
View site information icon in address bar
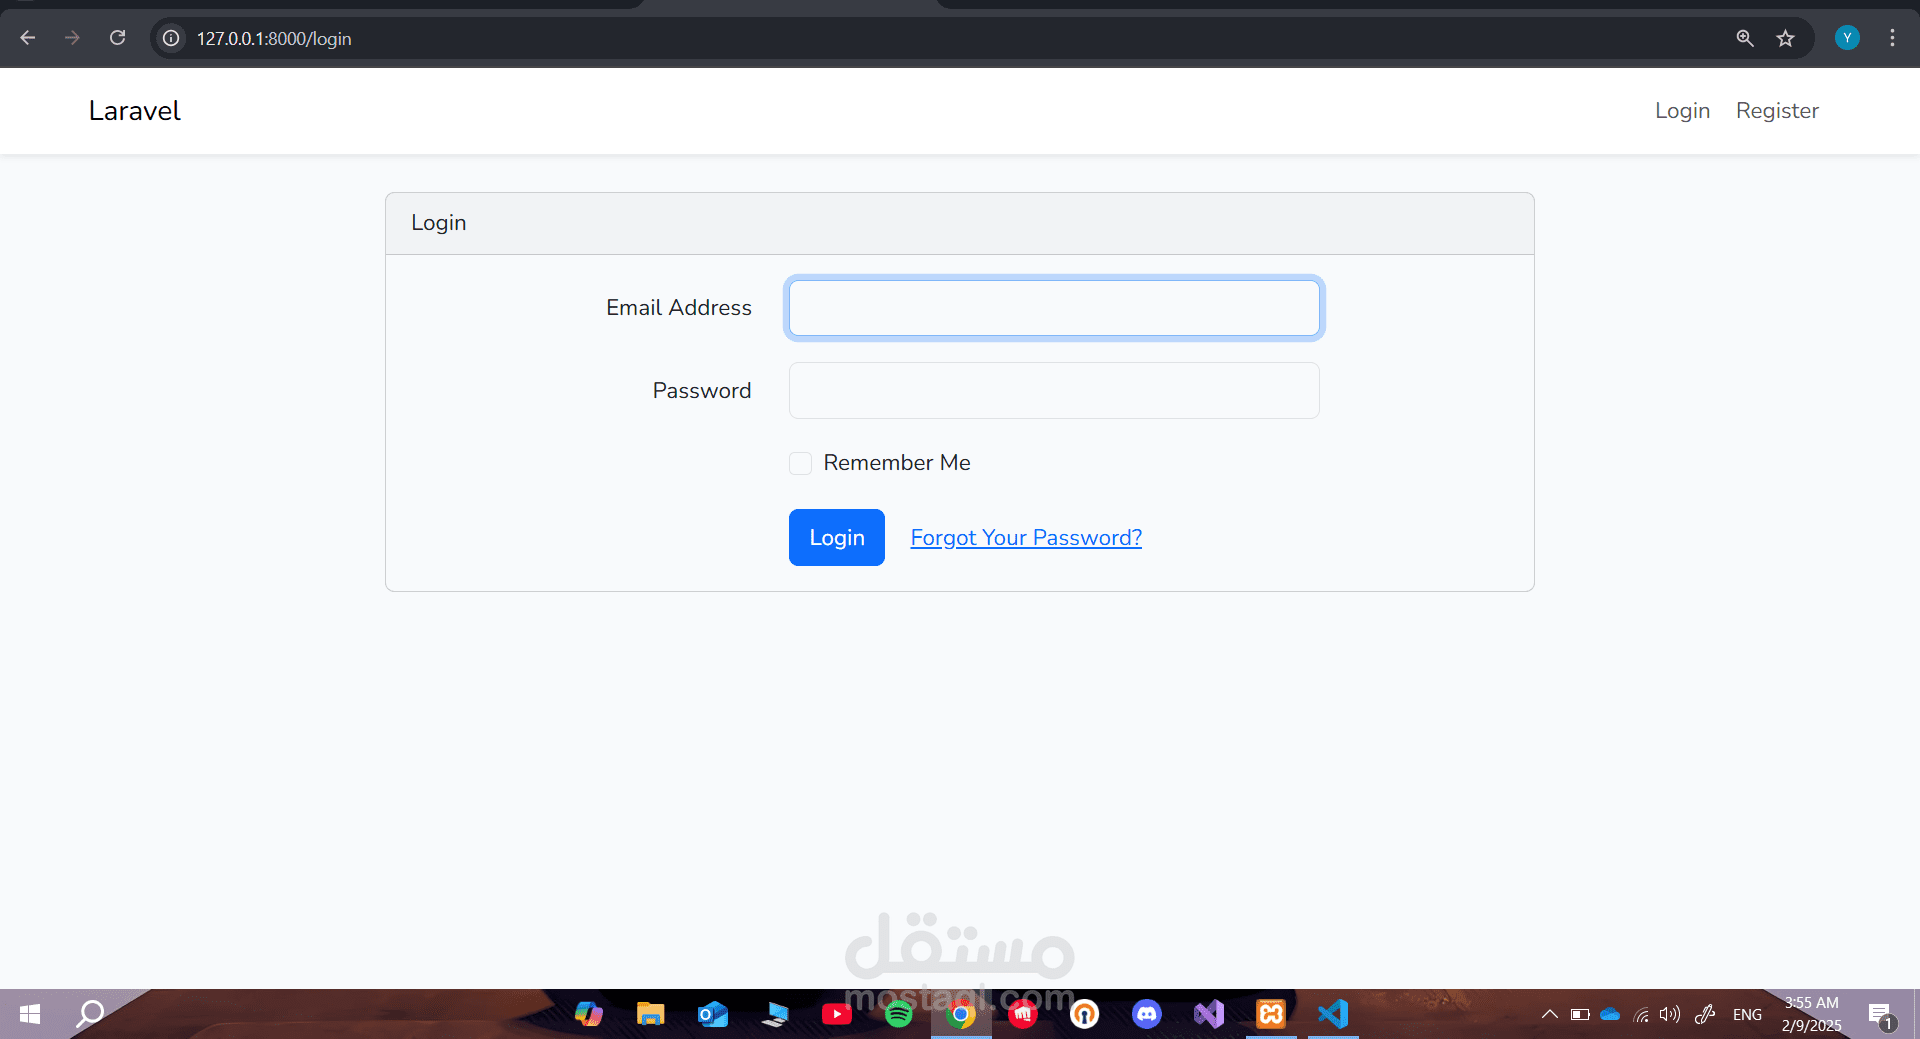point(171,38)
